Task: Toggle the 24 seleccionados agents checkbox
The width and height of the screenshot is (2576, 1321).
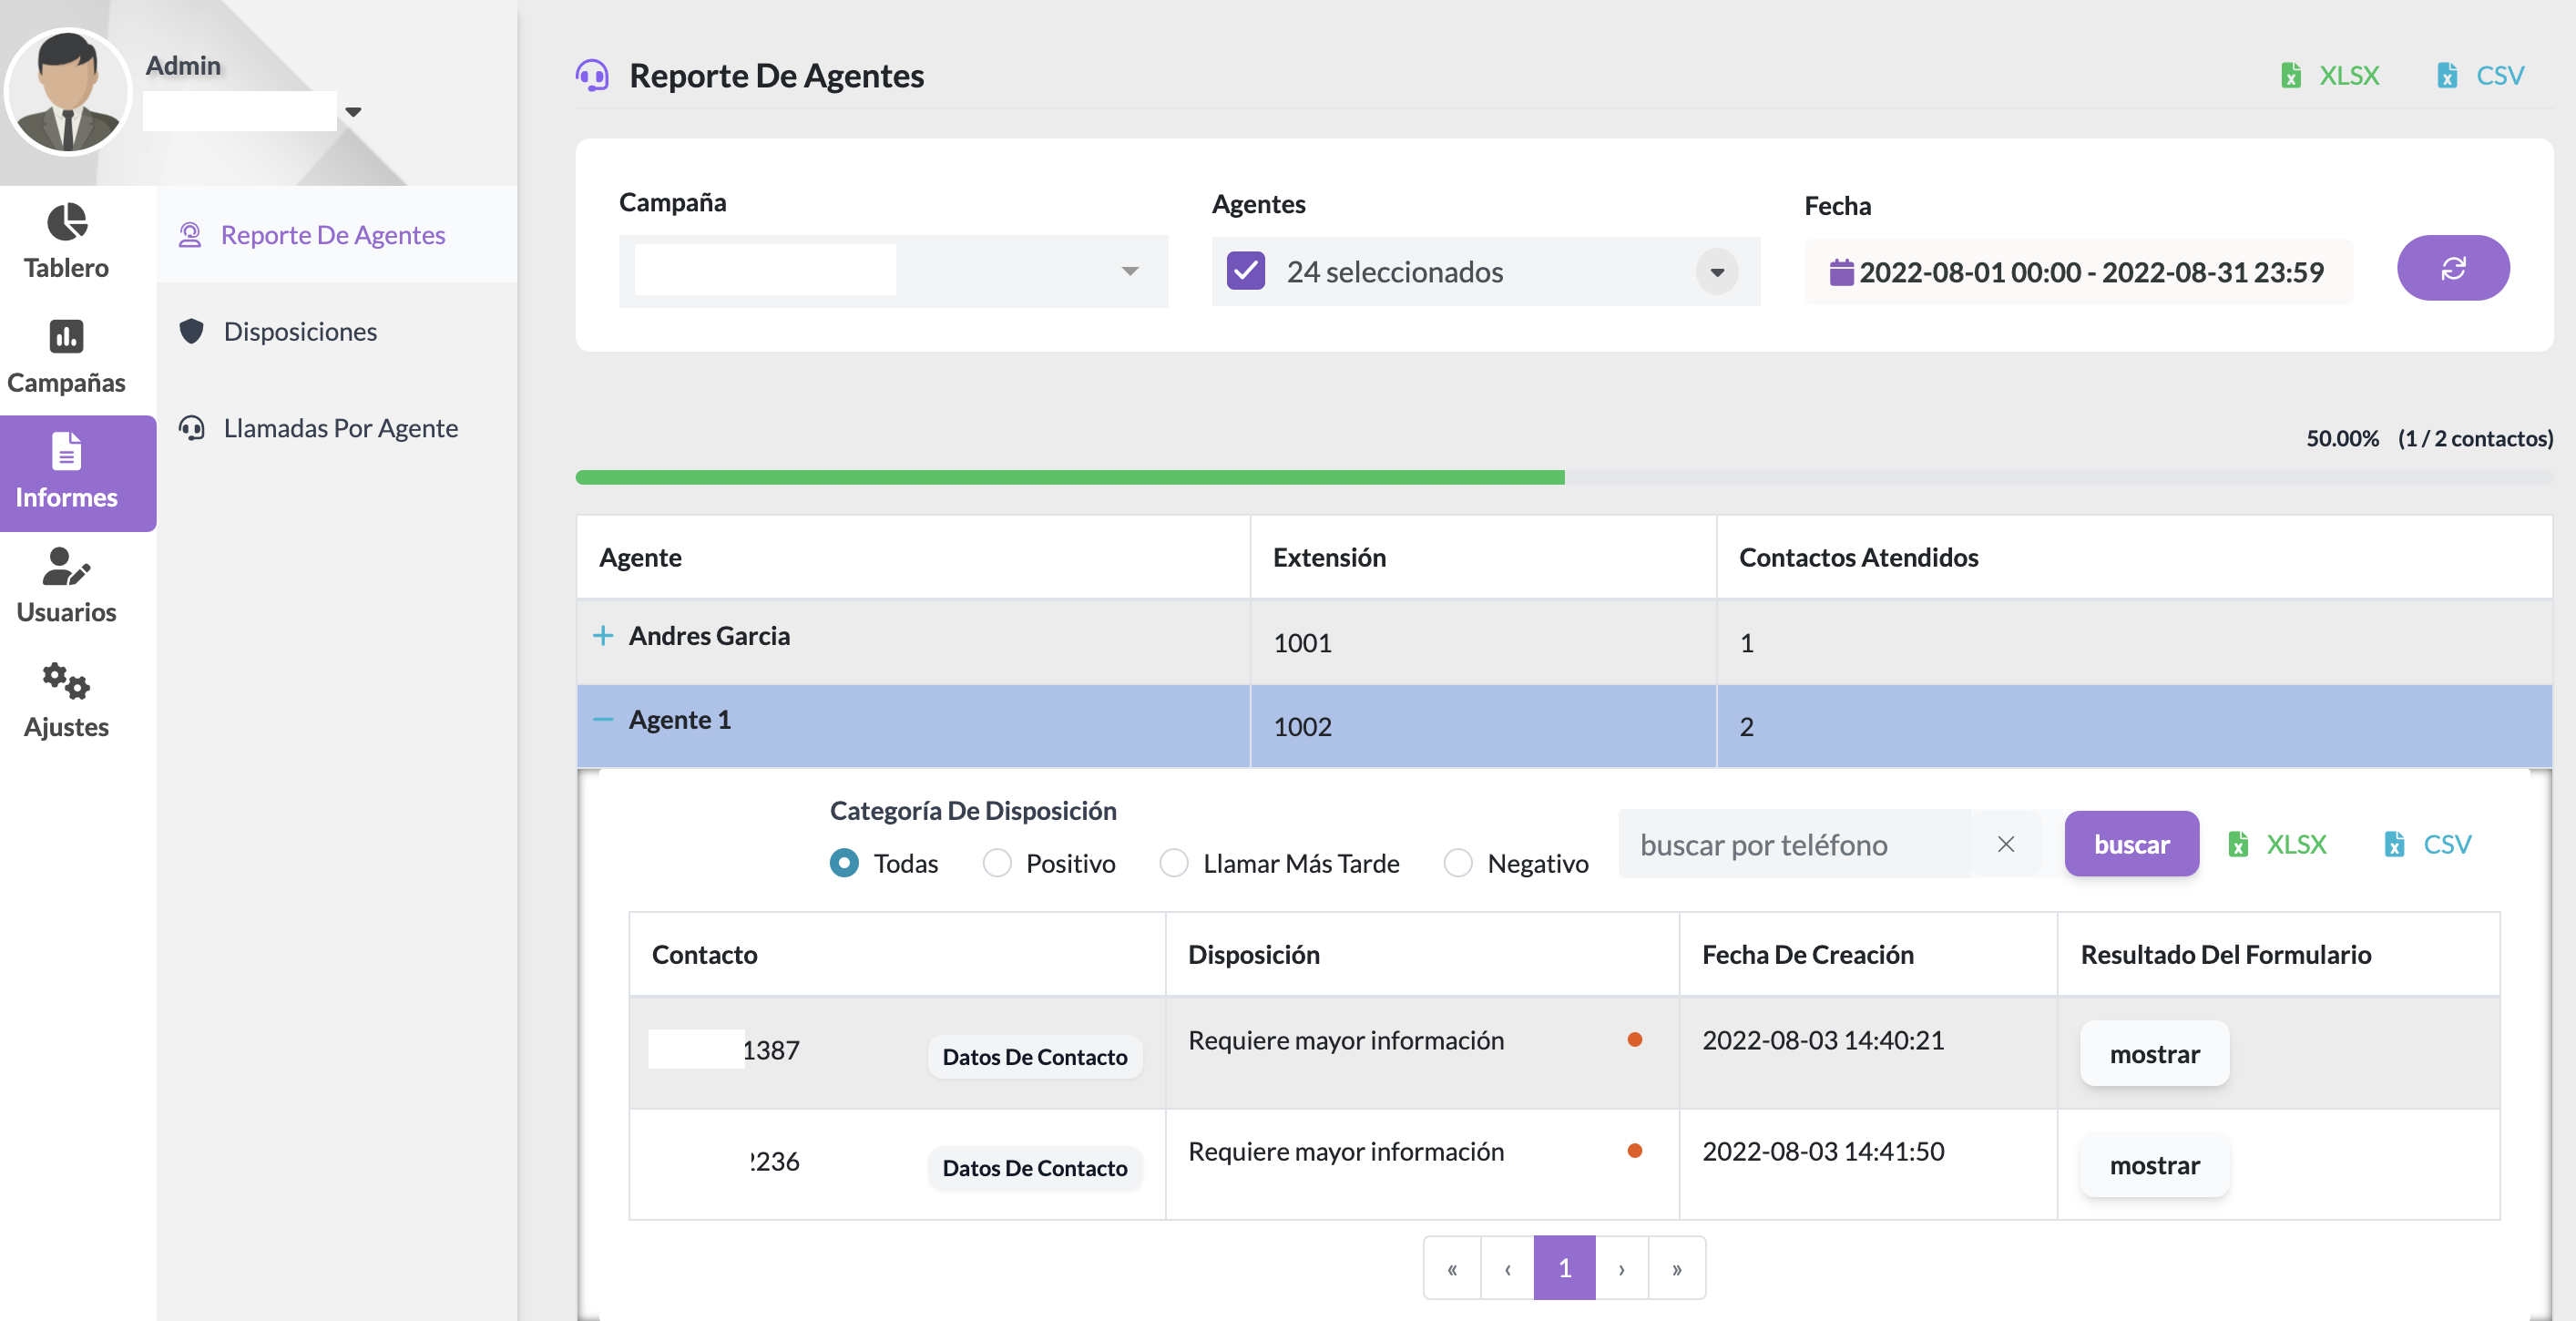Action: click(x=1246, y=271)
